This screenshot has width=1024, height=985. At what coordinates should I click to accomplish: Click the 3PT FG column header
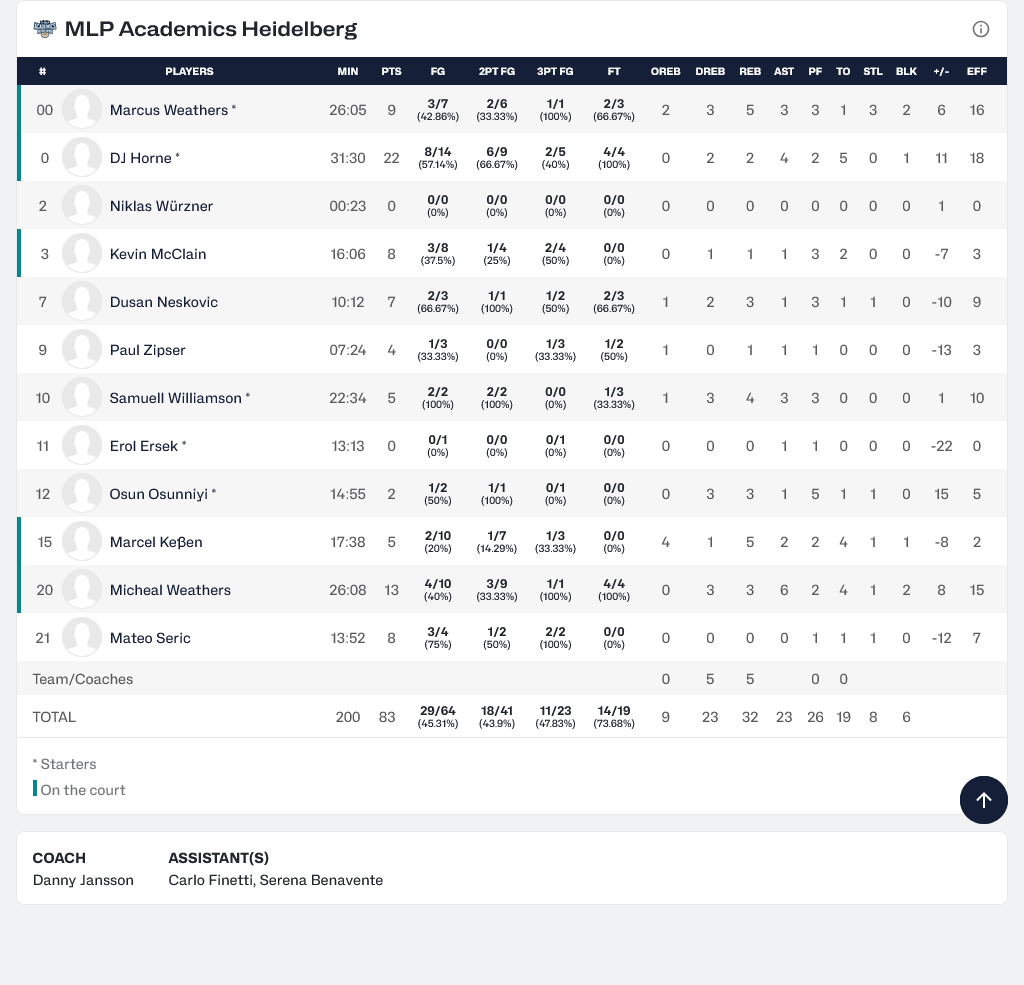[x=555, y=72]
